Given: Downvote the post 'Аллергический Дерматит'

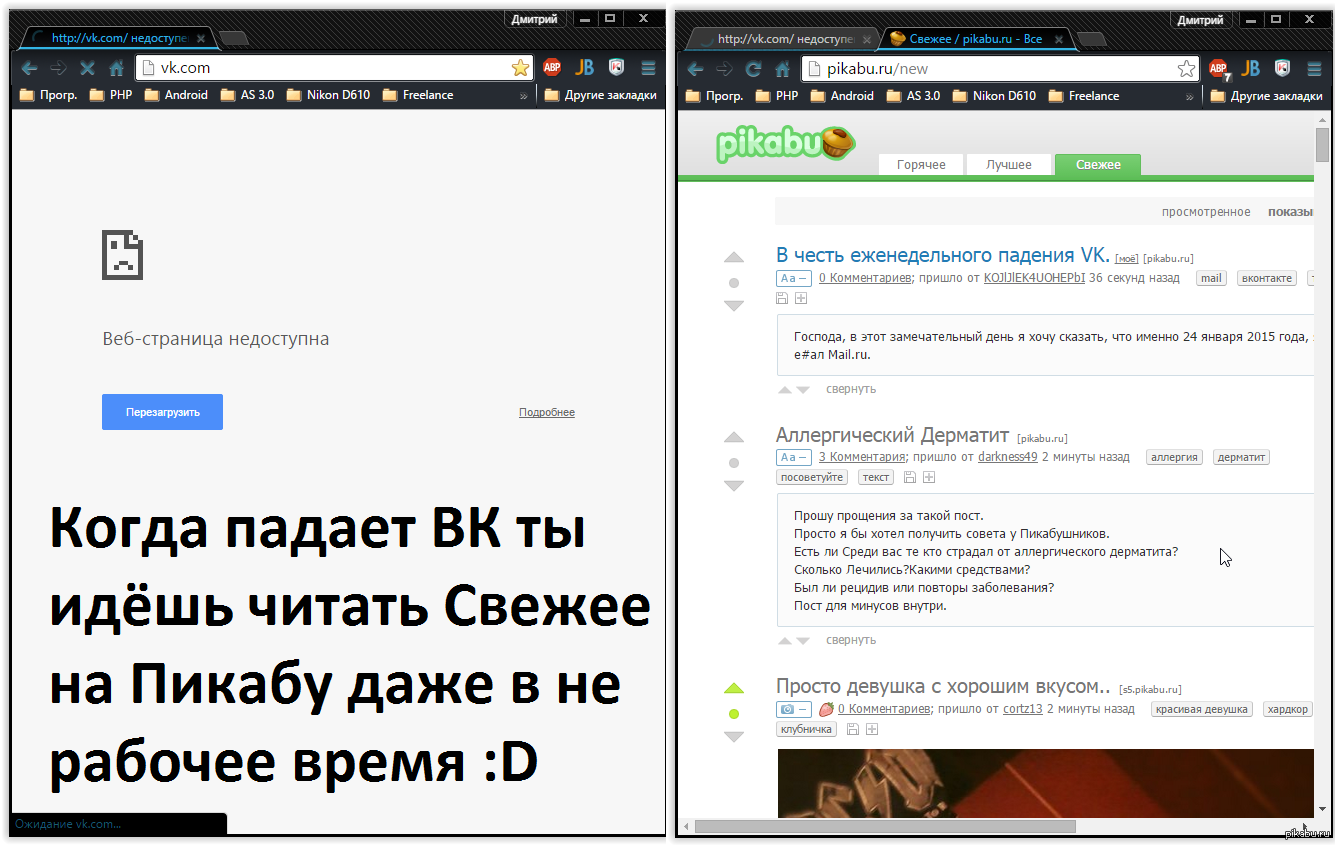Looking at the screenshot, I should [734, 486].
